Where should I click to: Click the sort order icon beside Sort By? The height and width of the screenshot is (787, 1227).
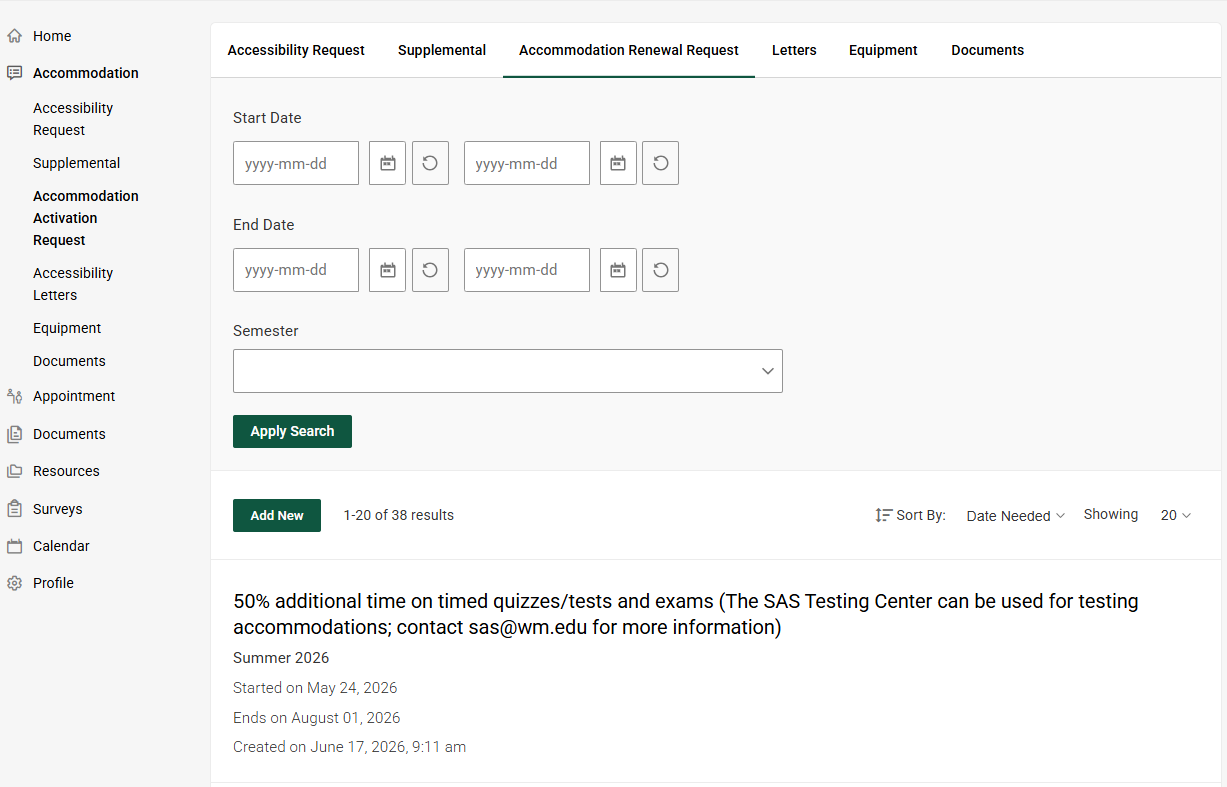click(x=883, y=515)
